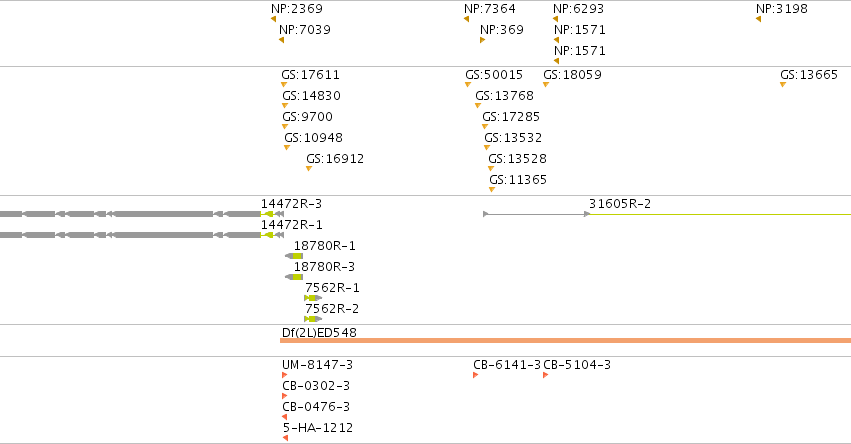The height and width of the screenshot is (444, 851).
Task: Click the CB-6141-3 insertion label
Action: (x=507, y=365)
